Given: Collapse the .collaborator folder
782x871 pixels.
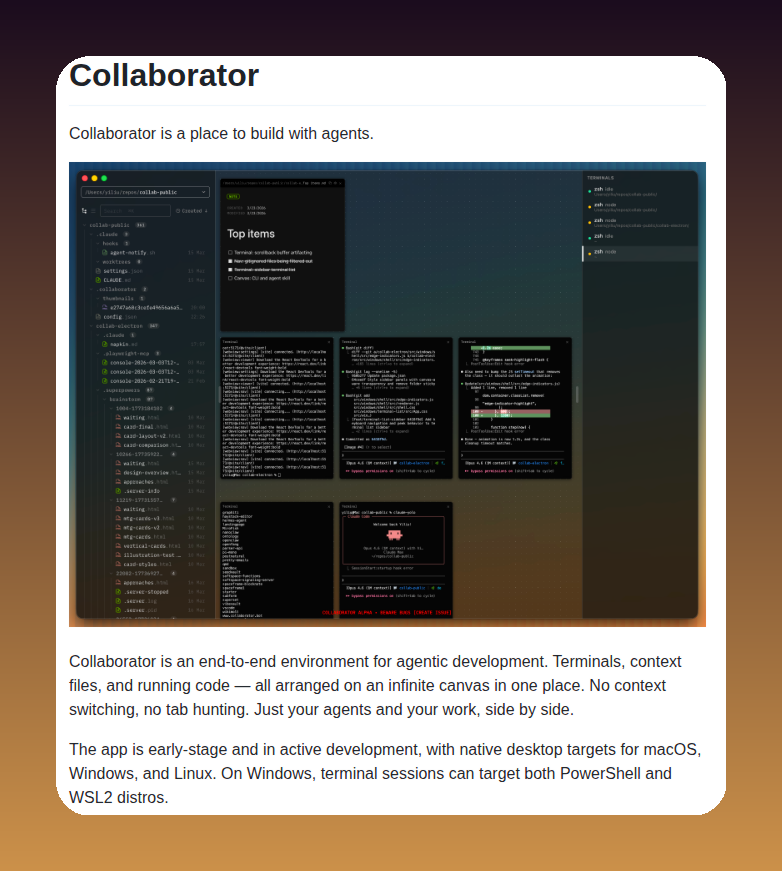Looking at the screenshot, I should 92,289.
